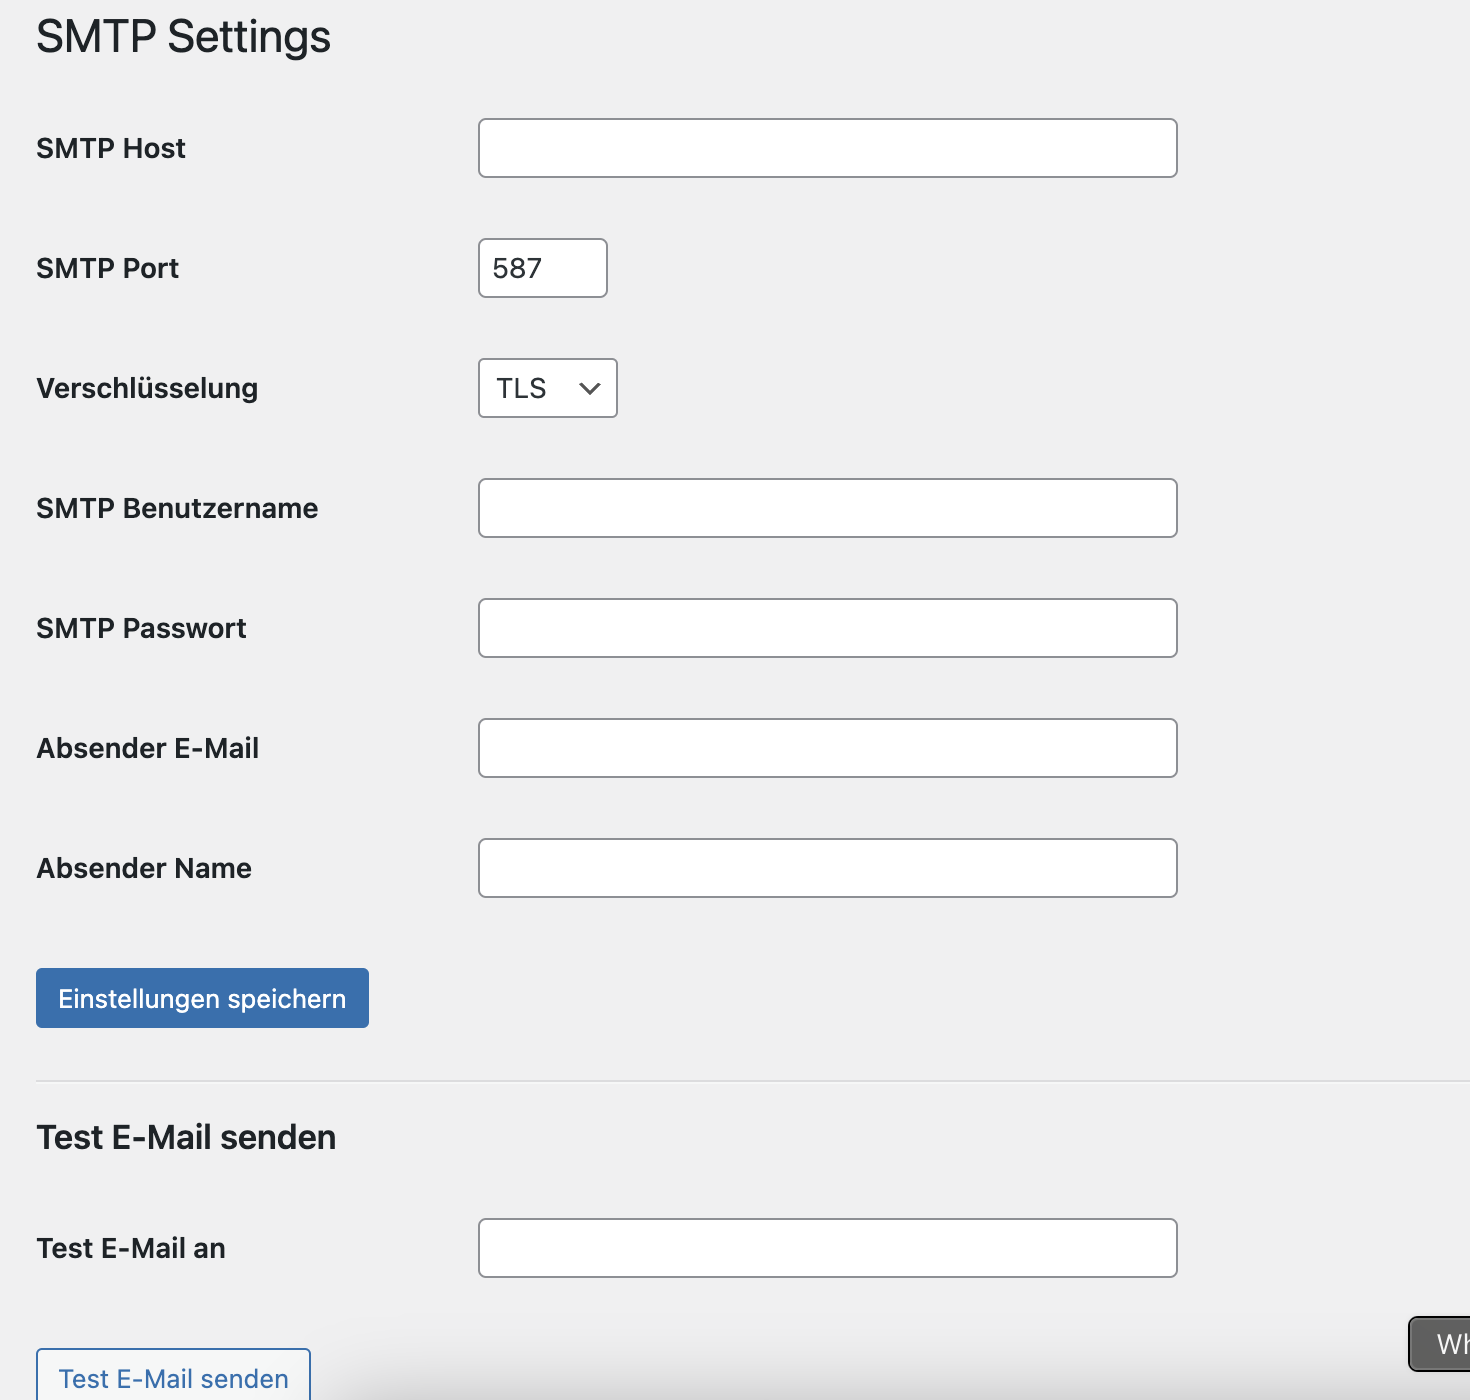Click the SMTP Benutzername label
Viewport: 1470px width, 1400px height.
[x=177, y=508]
